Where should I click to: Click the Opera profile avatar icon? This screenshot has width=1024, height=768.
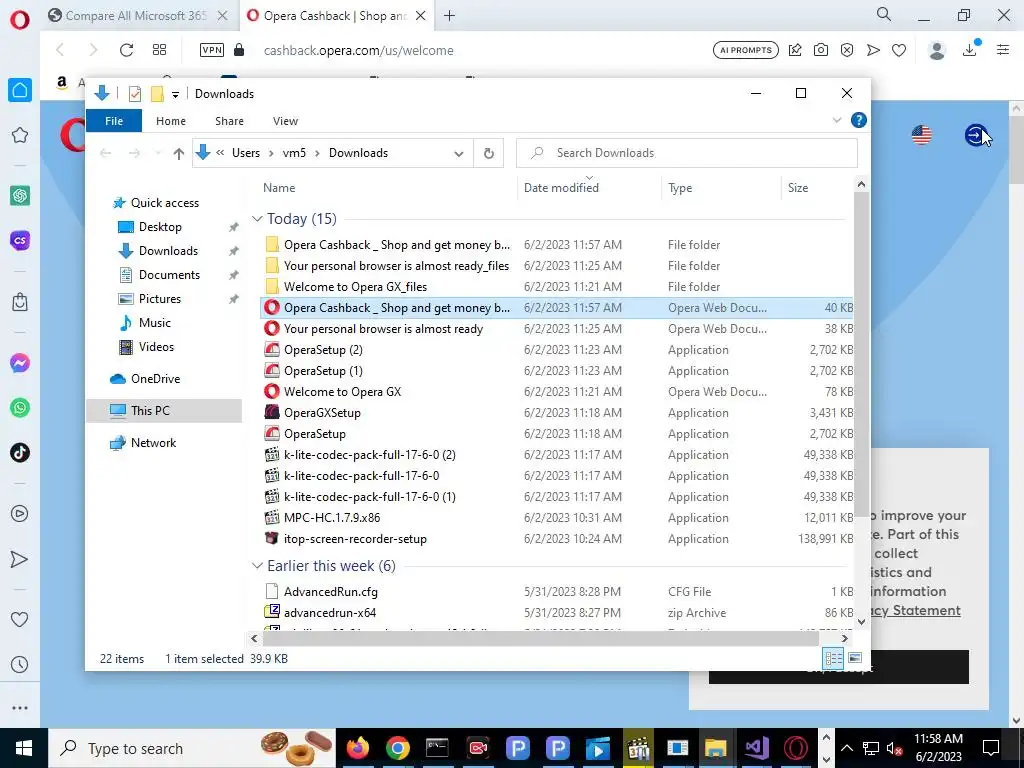point(936,50)
